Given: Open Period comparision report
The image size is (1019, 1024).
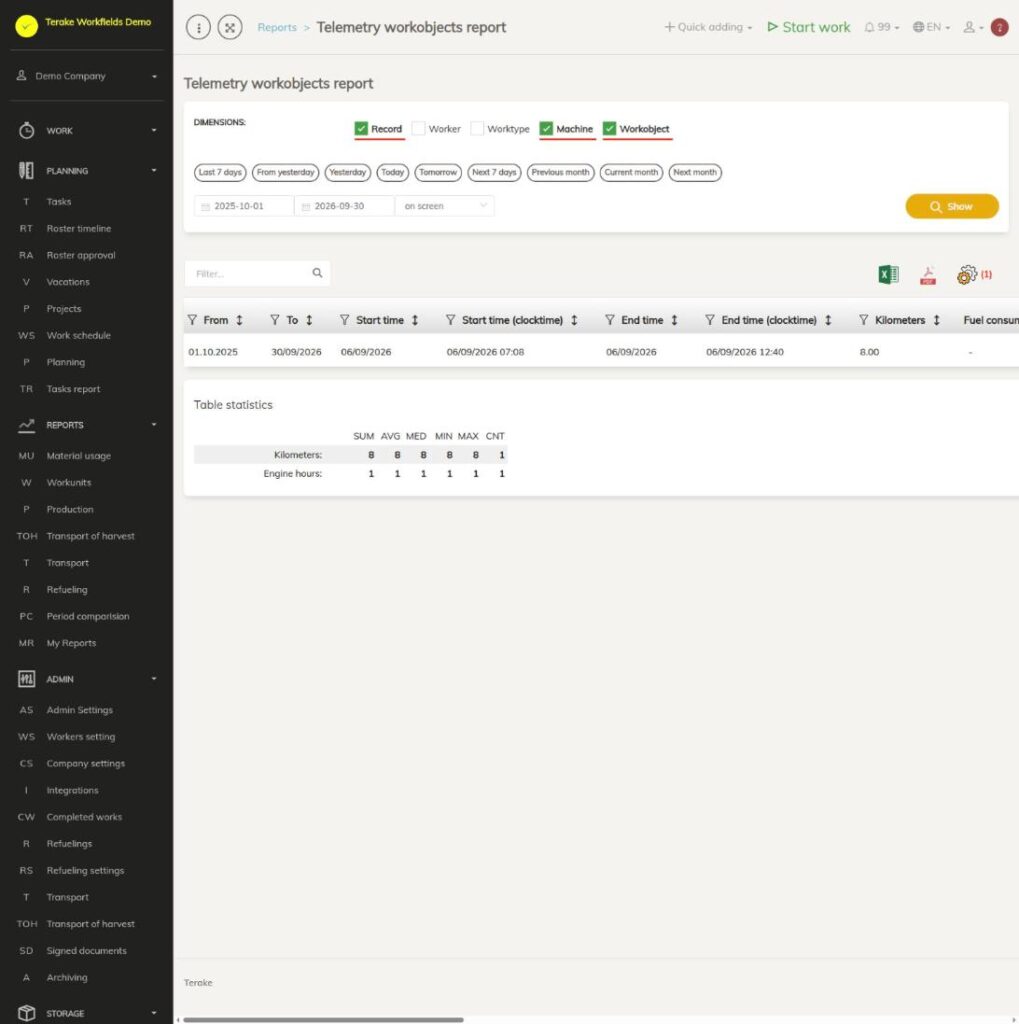Looking at the screenshot, I should [88, 616].
